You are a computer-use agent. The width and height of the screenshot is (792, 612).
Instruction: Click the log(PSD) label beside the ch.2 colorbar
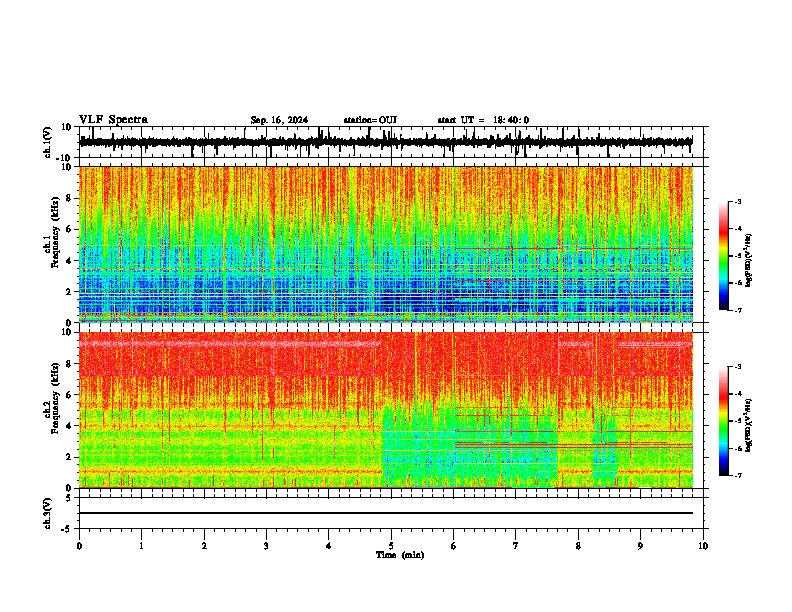click(748, 425)
